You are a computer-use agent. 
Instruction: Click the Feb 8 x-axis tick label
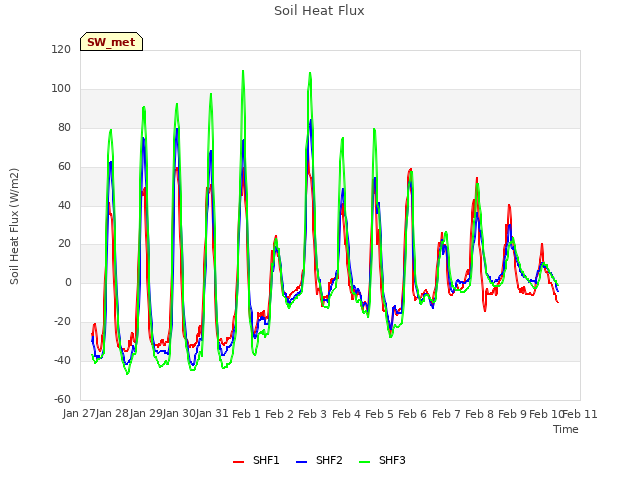(x=479, y=414)
